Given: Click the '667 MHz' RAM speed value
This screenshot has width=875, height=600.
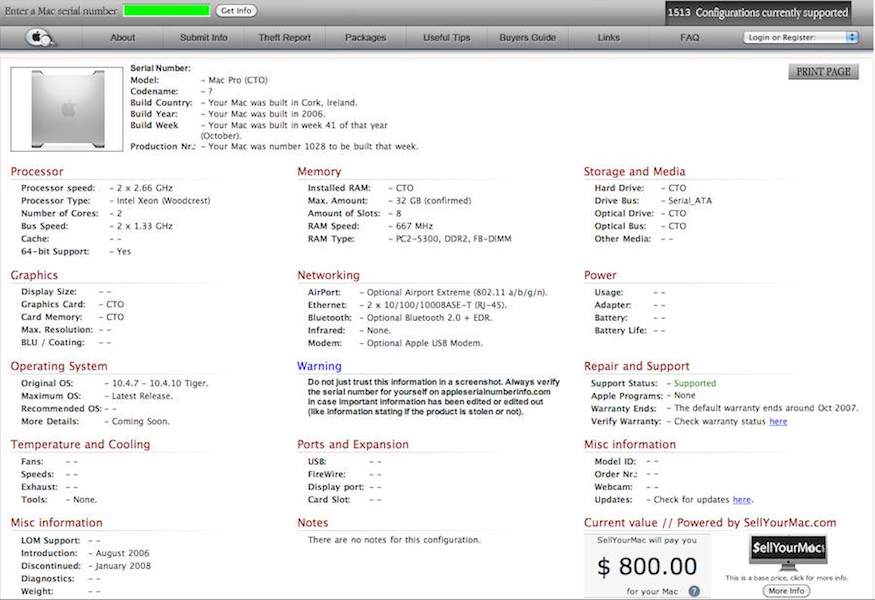Looking at the screenshot, I should (415, 226).
